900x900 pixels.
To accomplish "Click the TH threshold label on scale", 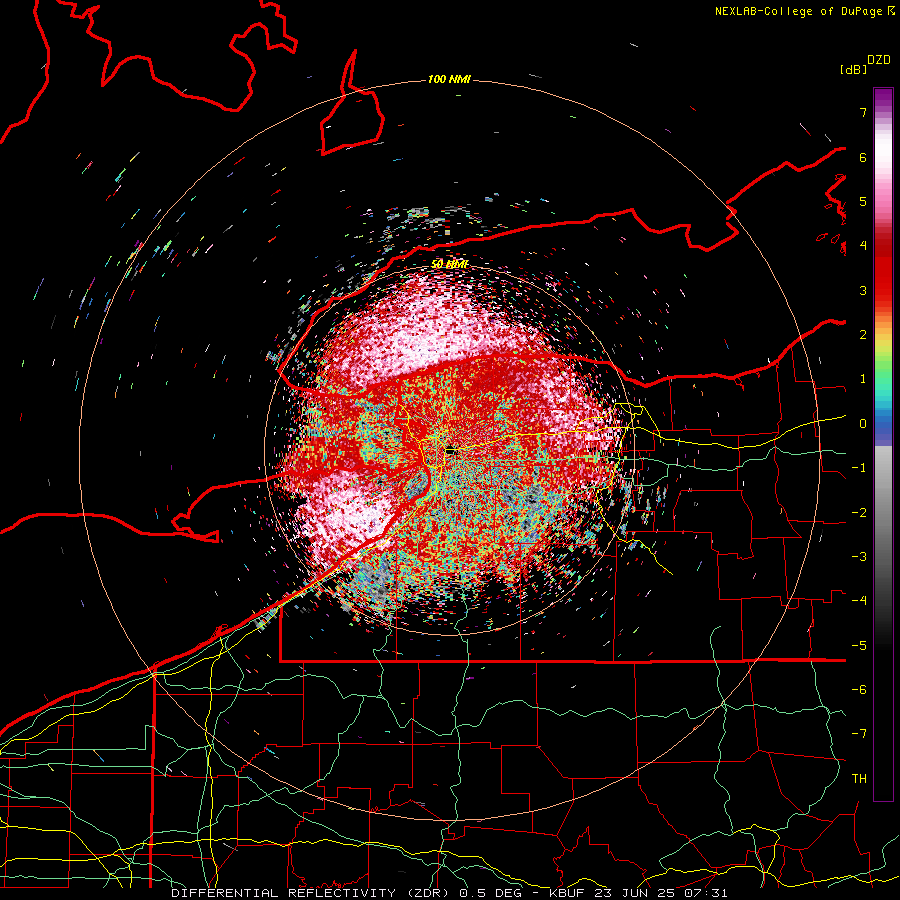I will coord(859,779).
